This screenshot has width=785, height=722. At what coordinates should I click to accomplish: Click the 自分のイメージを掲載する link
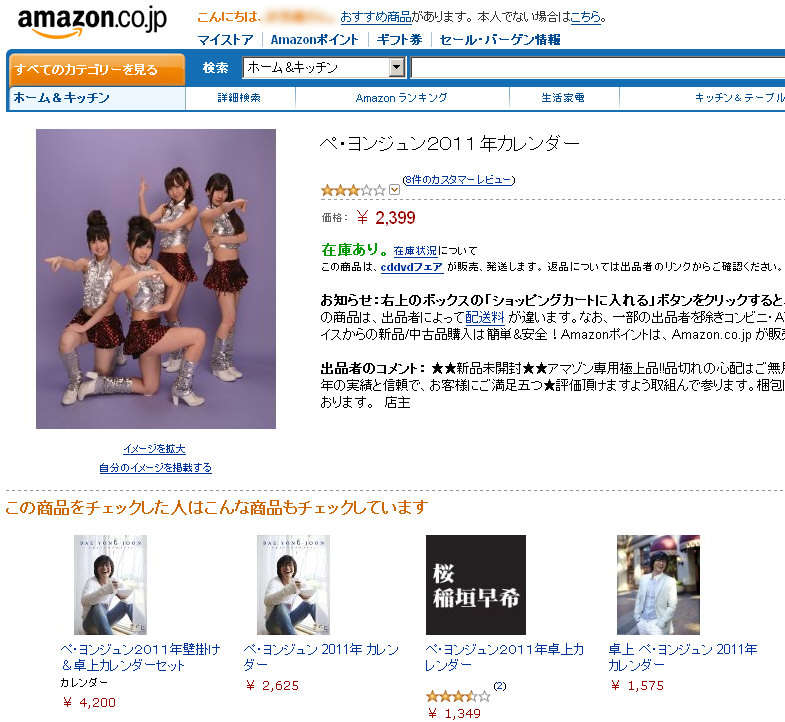coord(155,468)
